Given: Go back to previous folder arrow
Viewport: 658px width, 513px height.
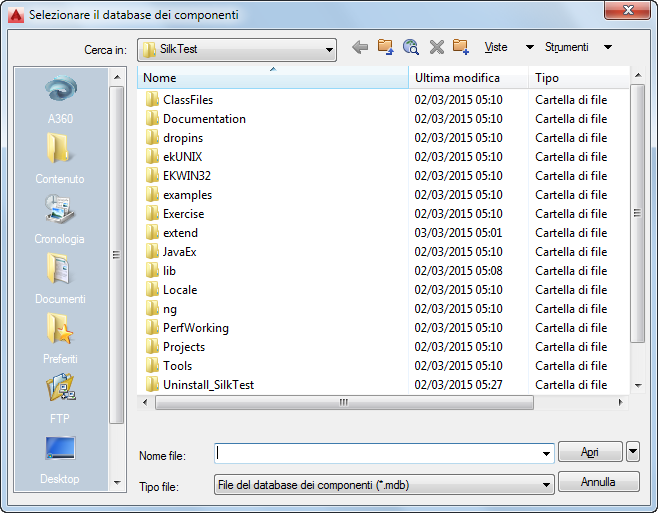Looking at the screenshot, I should [360, 47].
